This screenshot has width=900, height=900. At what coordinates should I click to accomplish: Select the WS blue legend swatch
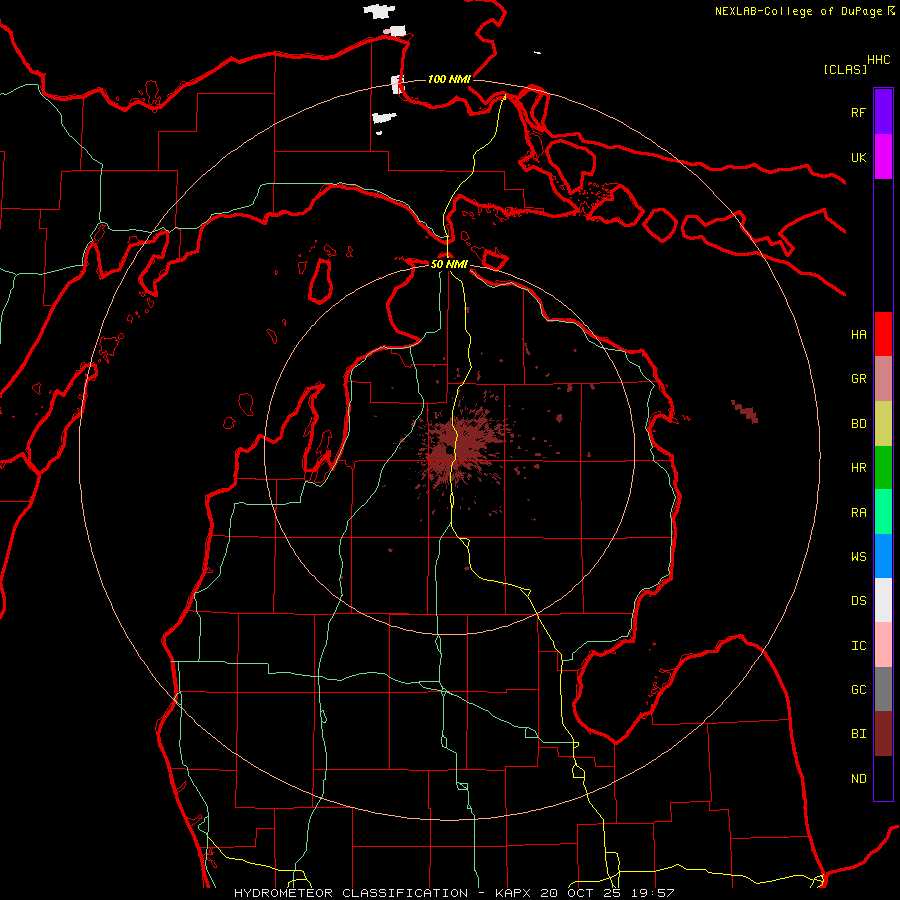[883, 556]
